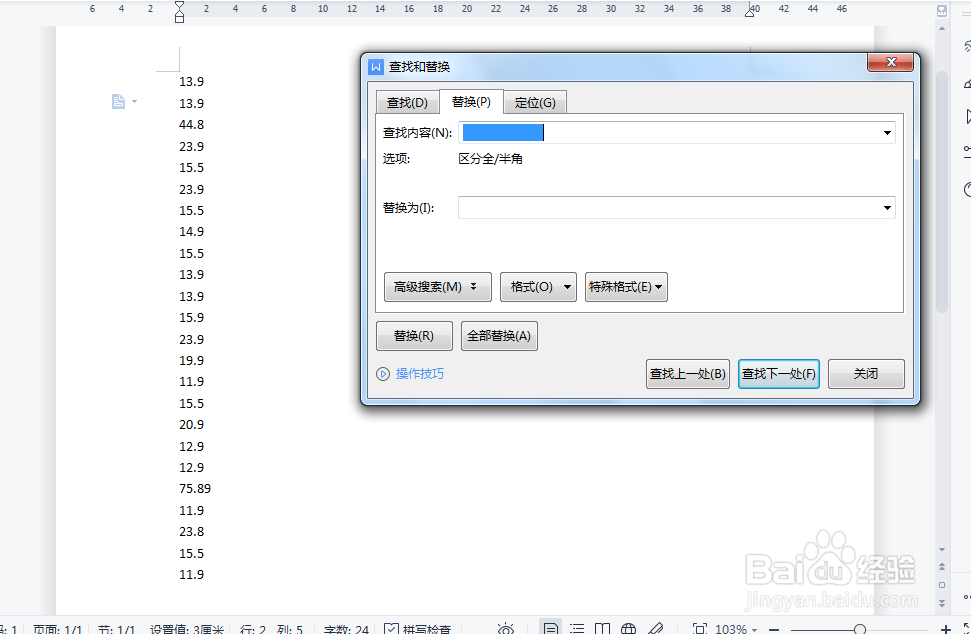Zoom in with the plus icon
Viewport: 971px width, 634px height.
[x=946, y=629]
